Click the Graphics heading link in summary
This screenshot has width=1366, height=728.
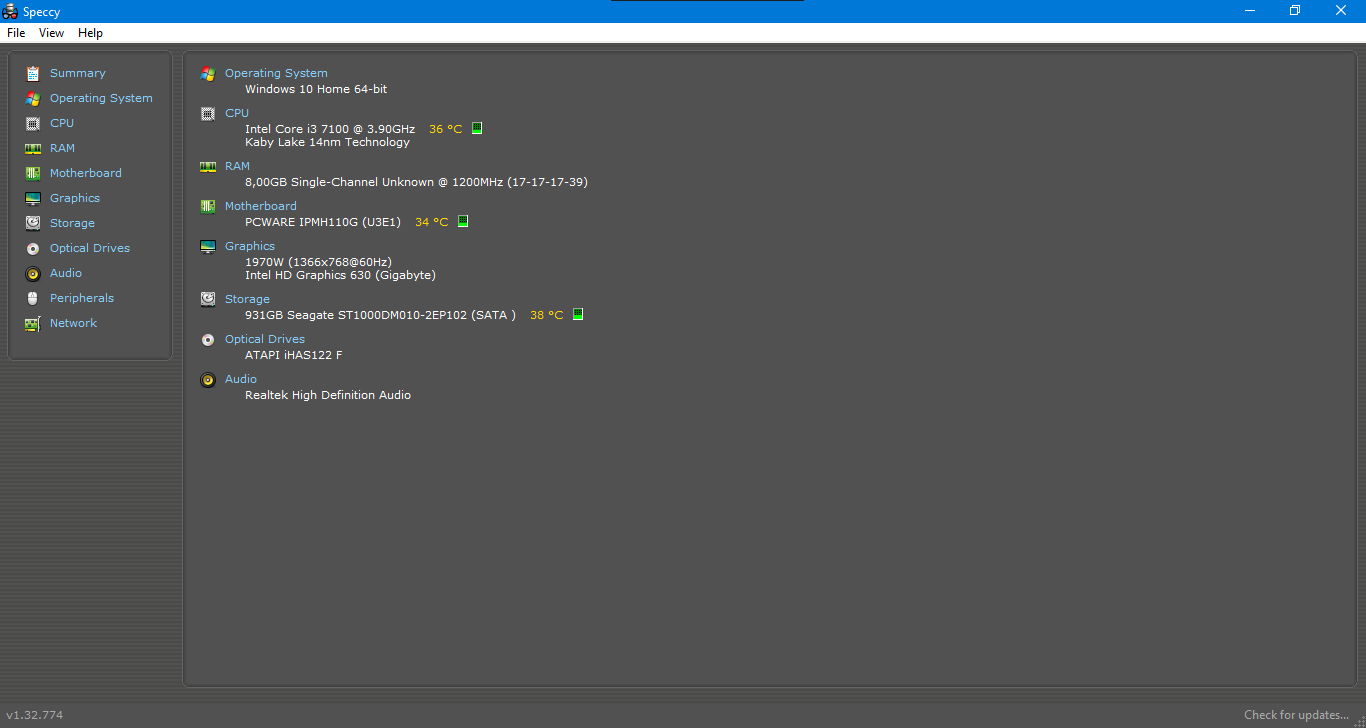pyautogui.click(x=250, y=246)
